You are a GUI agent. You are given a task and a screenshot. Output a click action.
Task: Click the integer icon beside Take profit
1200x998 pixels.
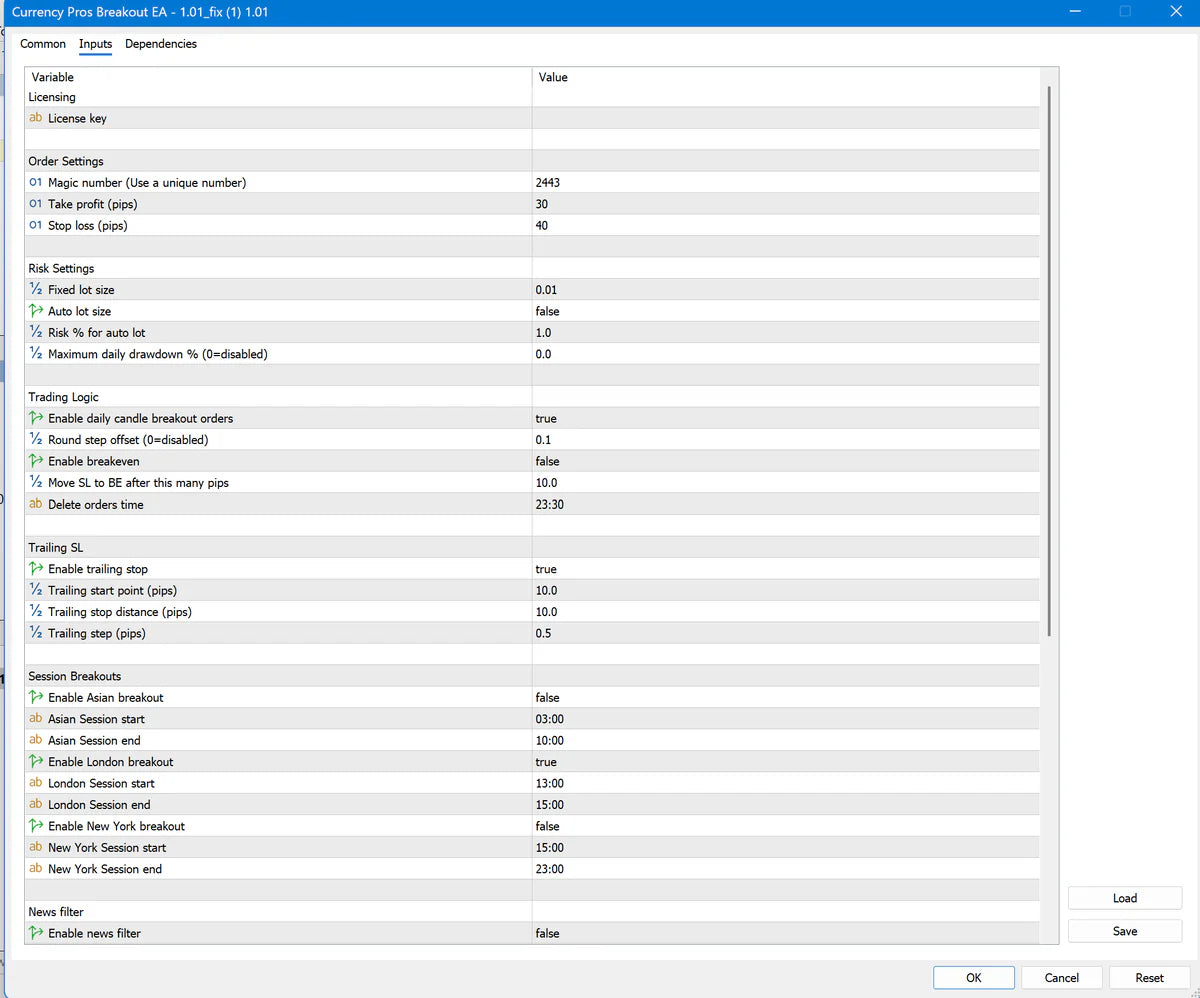(x=36, y=204)
